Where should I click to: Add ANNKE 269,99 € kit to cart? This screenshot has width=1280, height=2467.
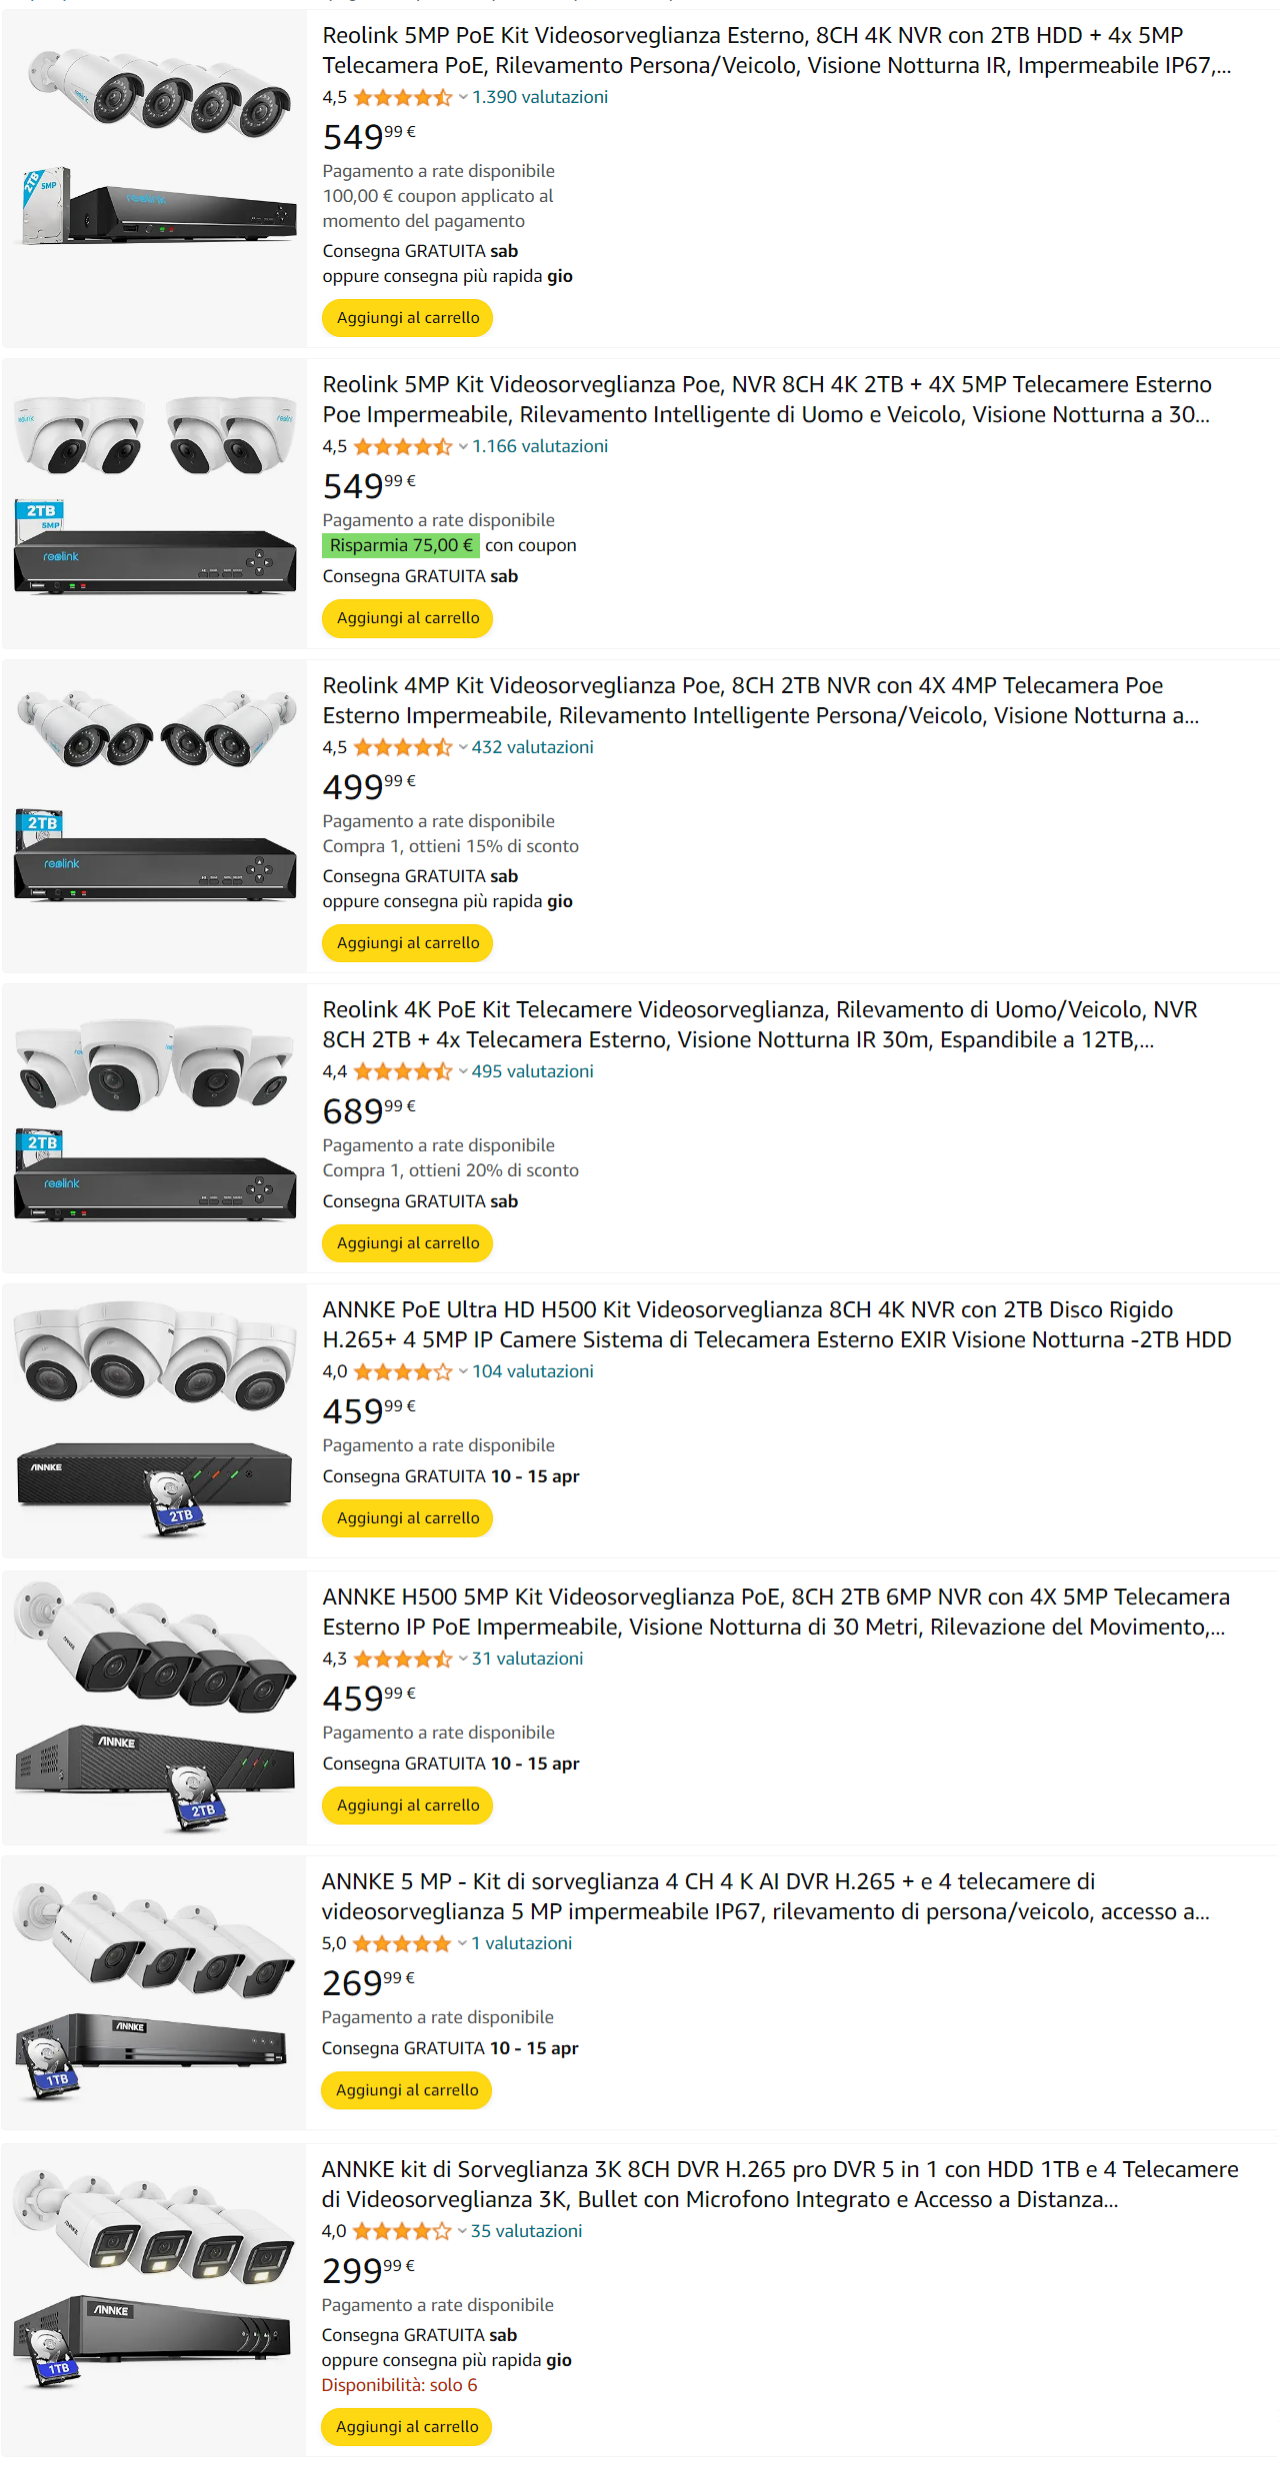pyautogui.click(x=407, y=2090)
